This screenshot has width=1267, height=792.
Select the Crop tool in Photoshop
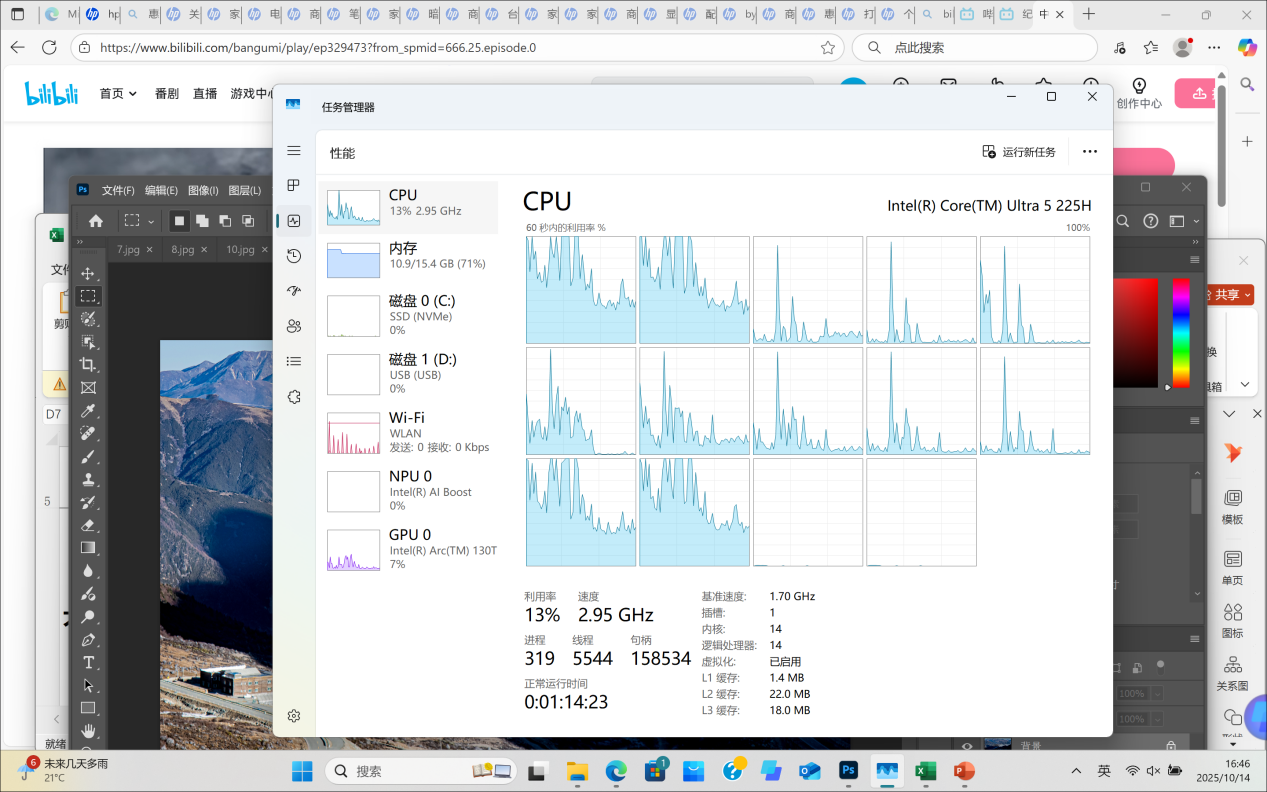(88, 365)
